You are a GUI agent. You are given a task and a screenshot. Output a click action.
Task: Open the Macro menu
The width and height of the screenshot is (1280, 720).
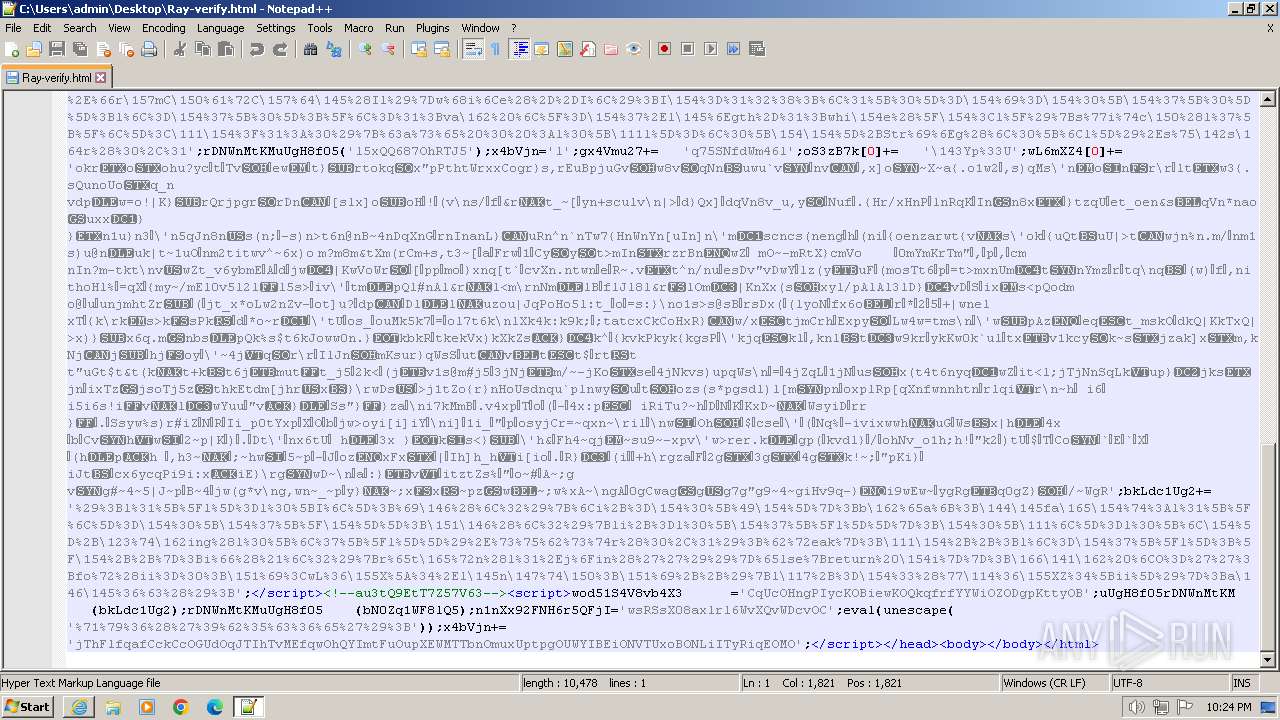[359, 28]
